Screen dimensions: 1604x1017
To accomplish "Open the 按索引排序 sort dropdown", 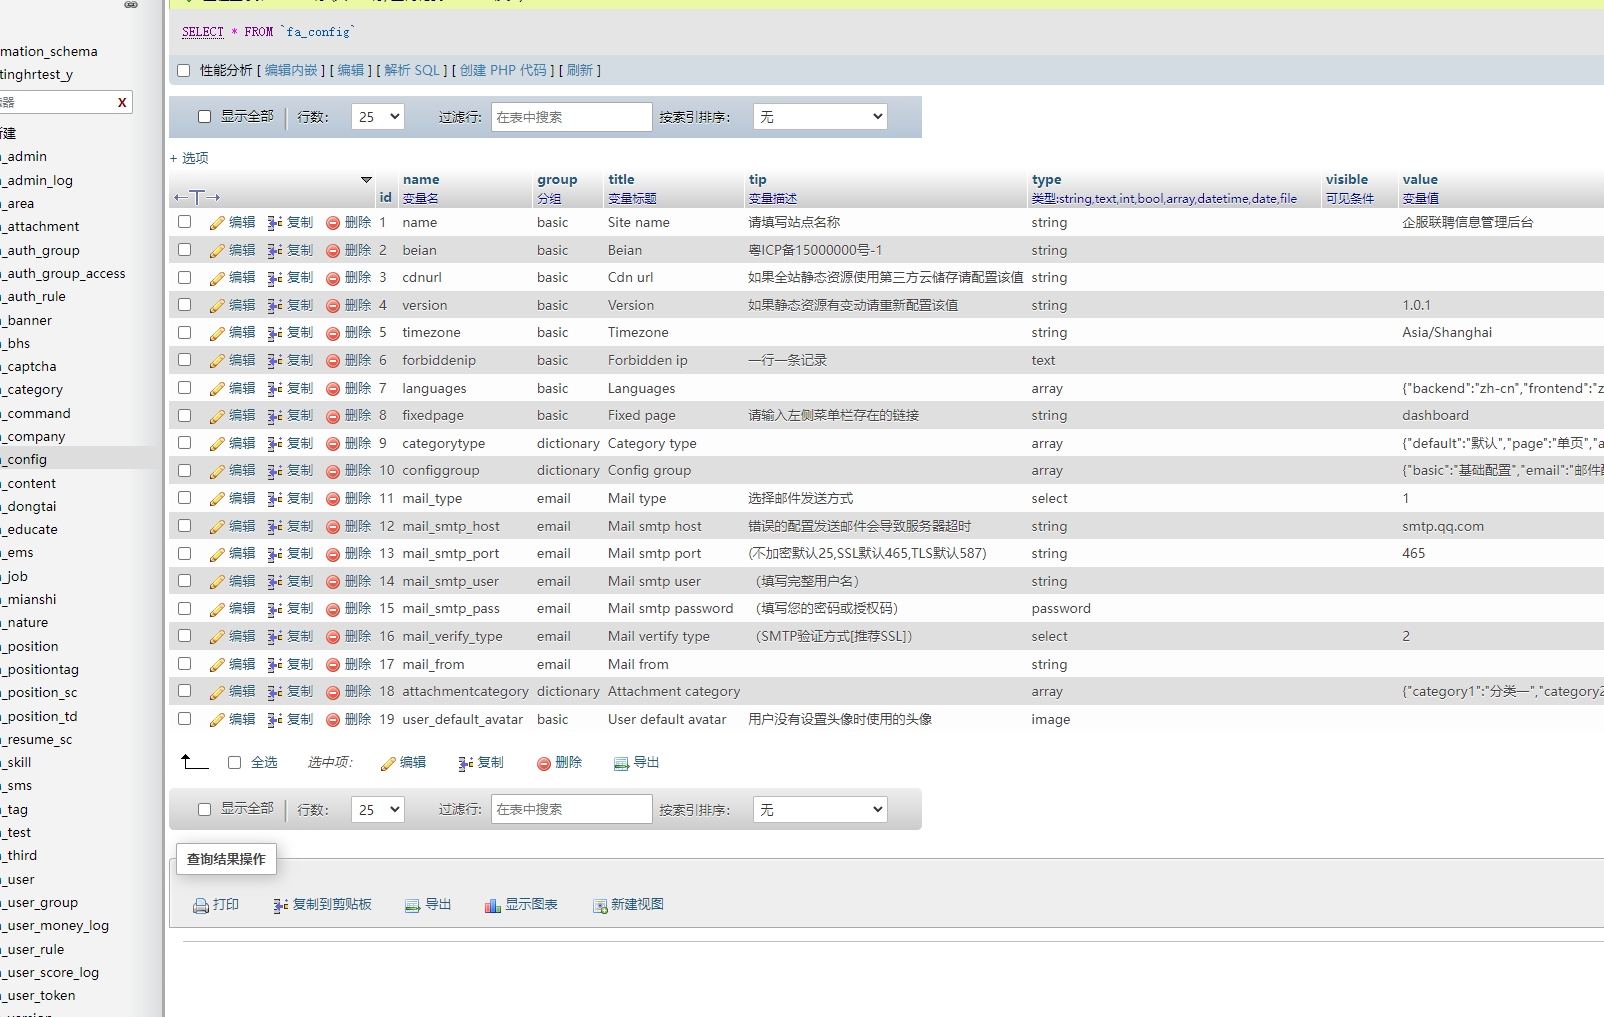I will pos(819,116).
